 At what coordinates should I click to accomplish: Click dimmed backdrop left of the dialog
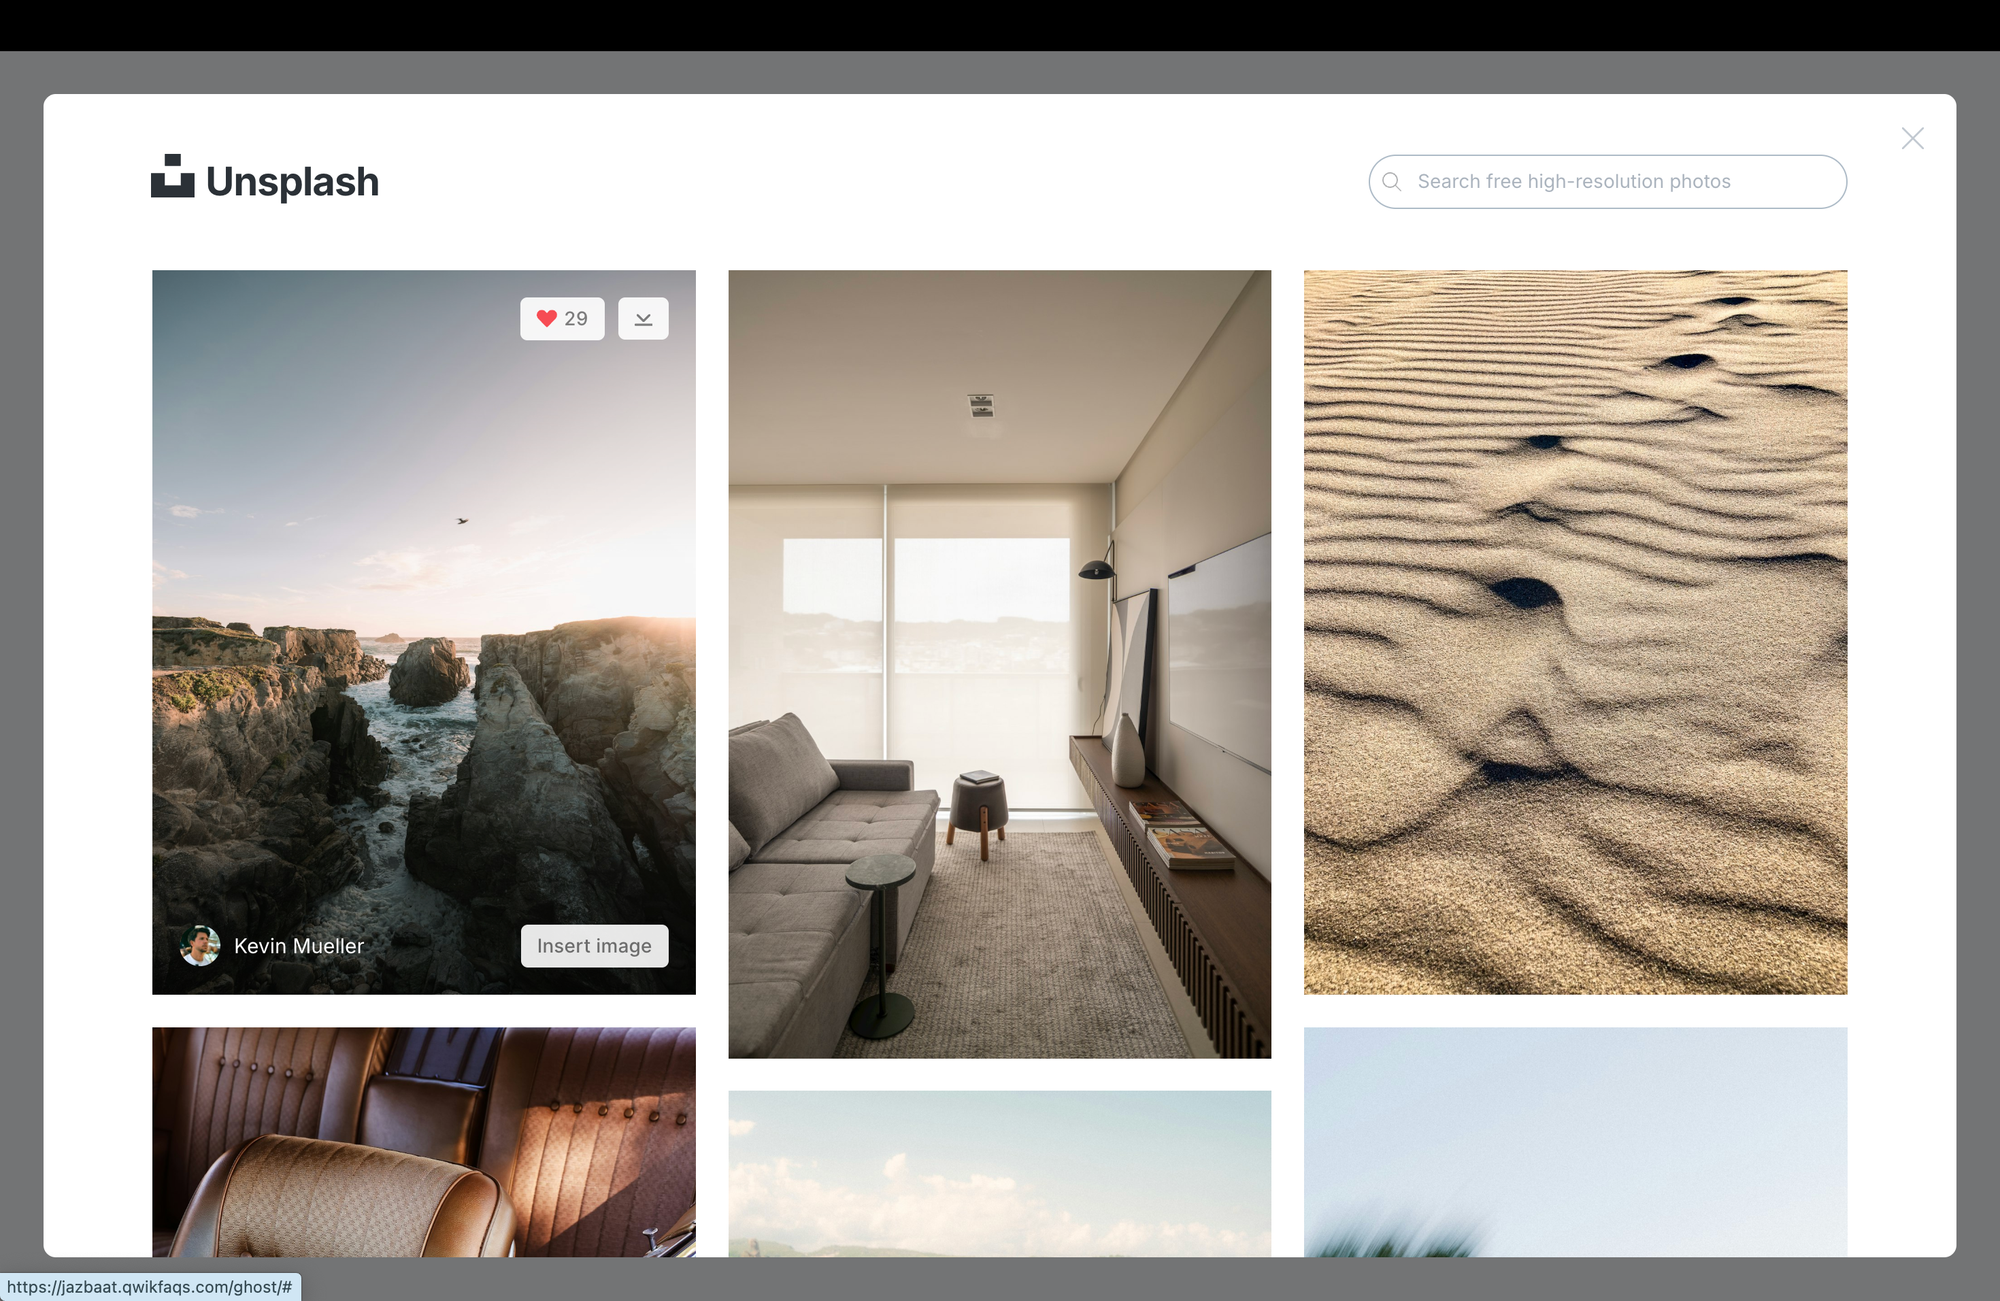coord(20,650)
